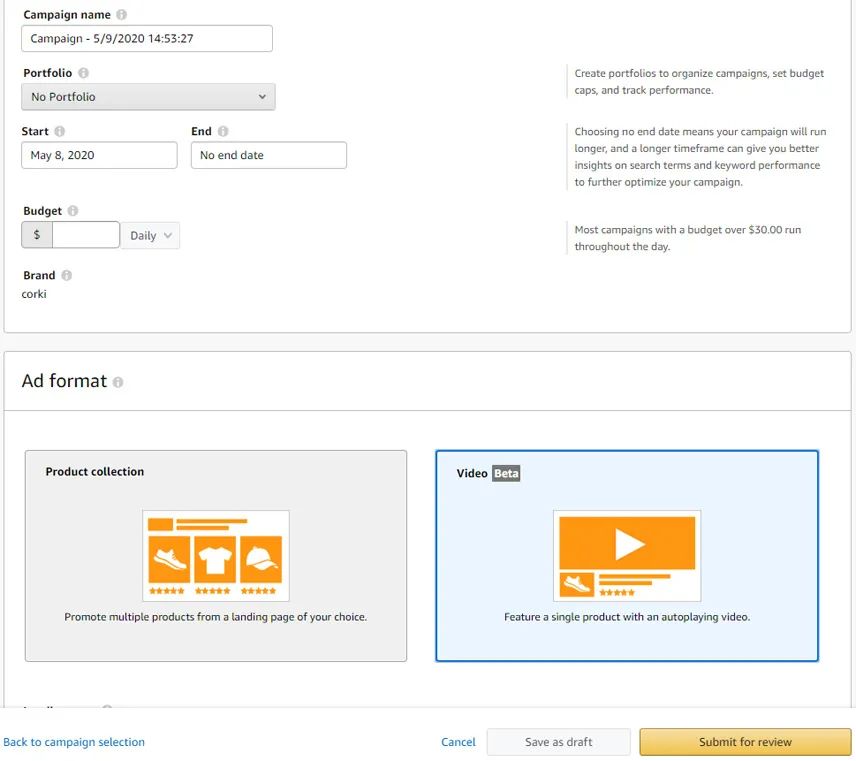Click info icon beside Portfolio label
856x761 pixels.
83,73
